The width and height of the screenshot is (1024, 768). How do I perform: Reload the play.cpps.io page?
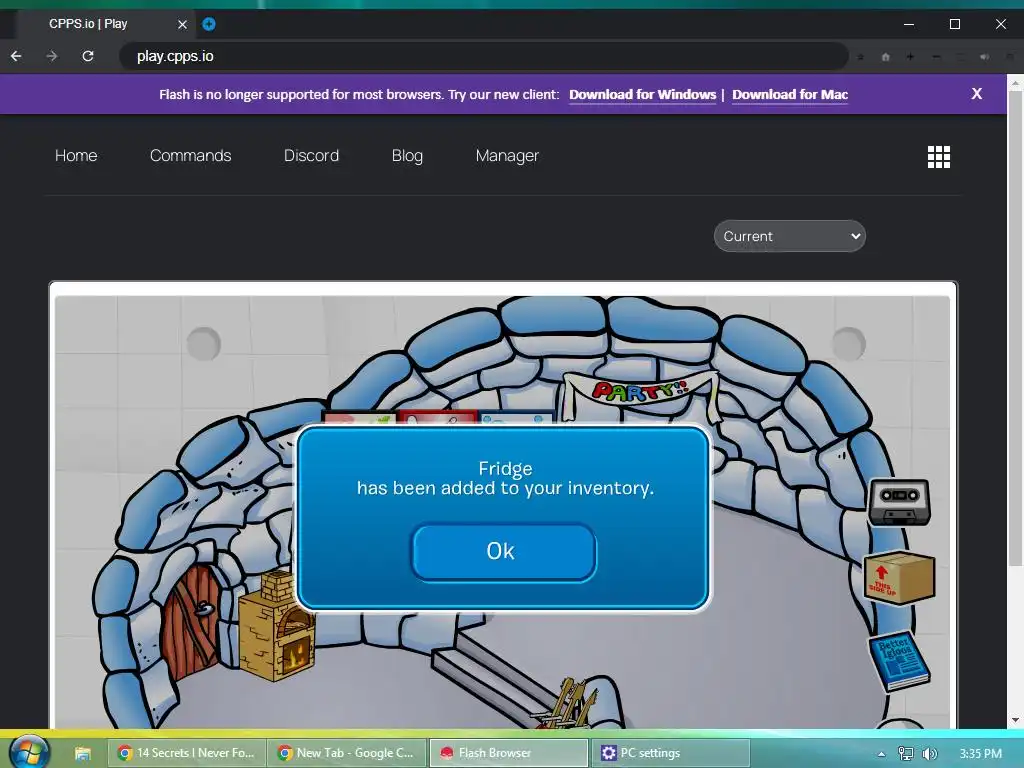tap(88, 56)
